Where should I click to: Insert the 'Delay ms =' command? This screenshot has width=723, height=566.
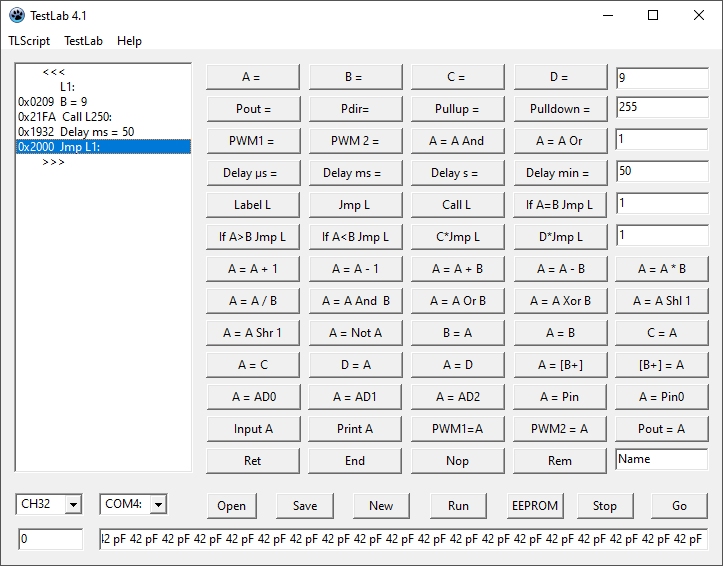pos(352,173)
